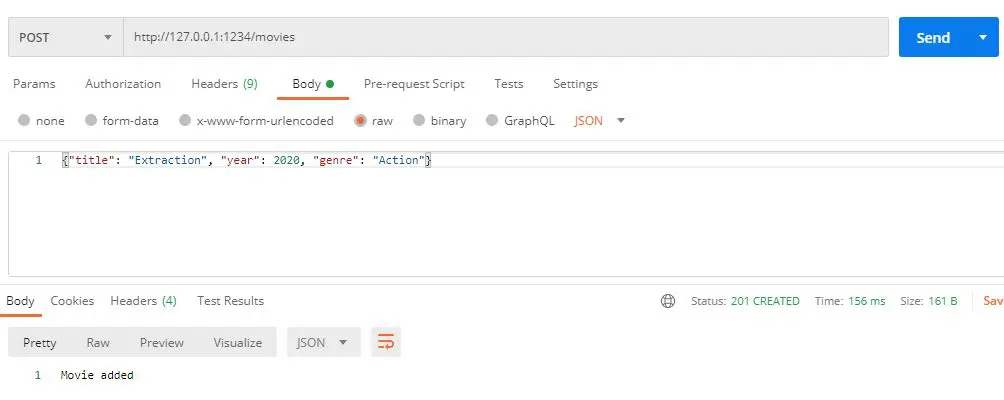
Task: Switch to the Params tab
Action: click(34, 84)
